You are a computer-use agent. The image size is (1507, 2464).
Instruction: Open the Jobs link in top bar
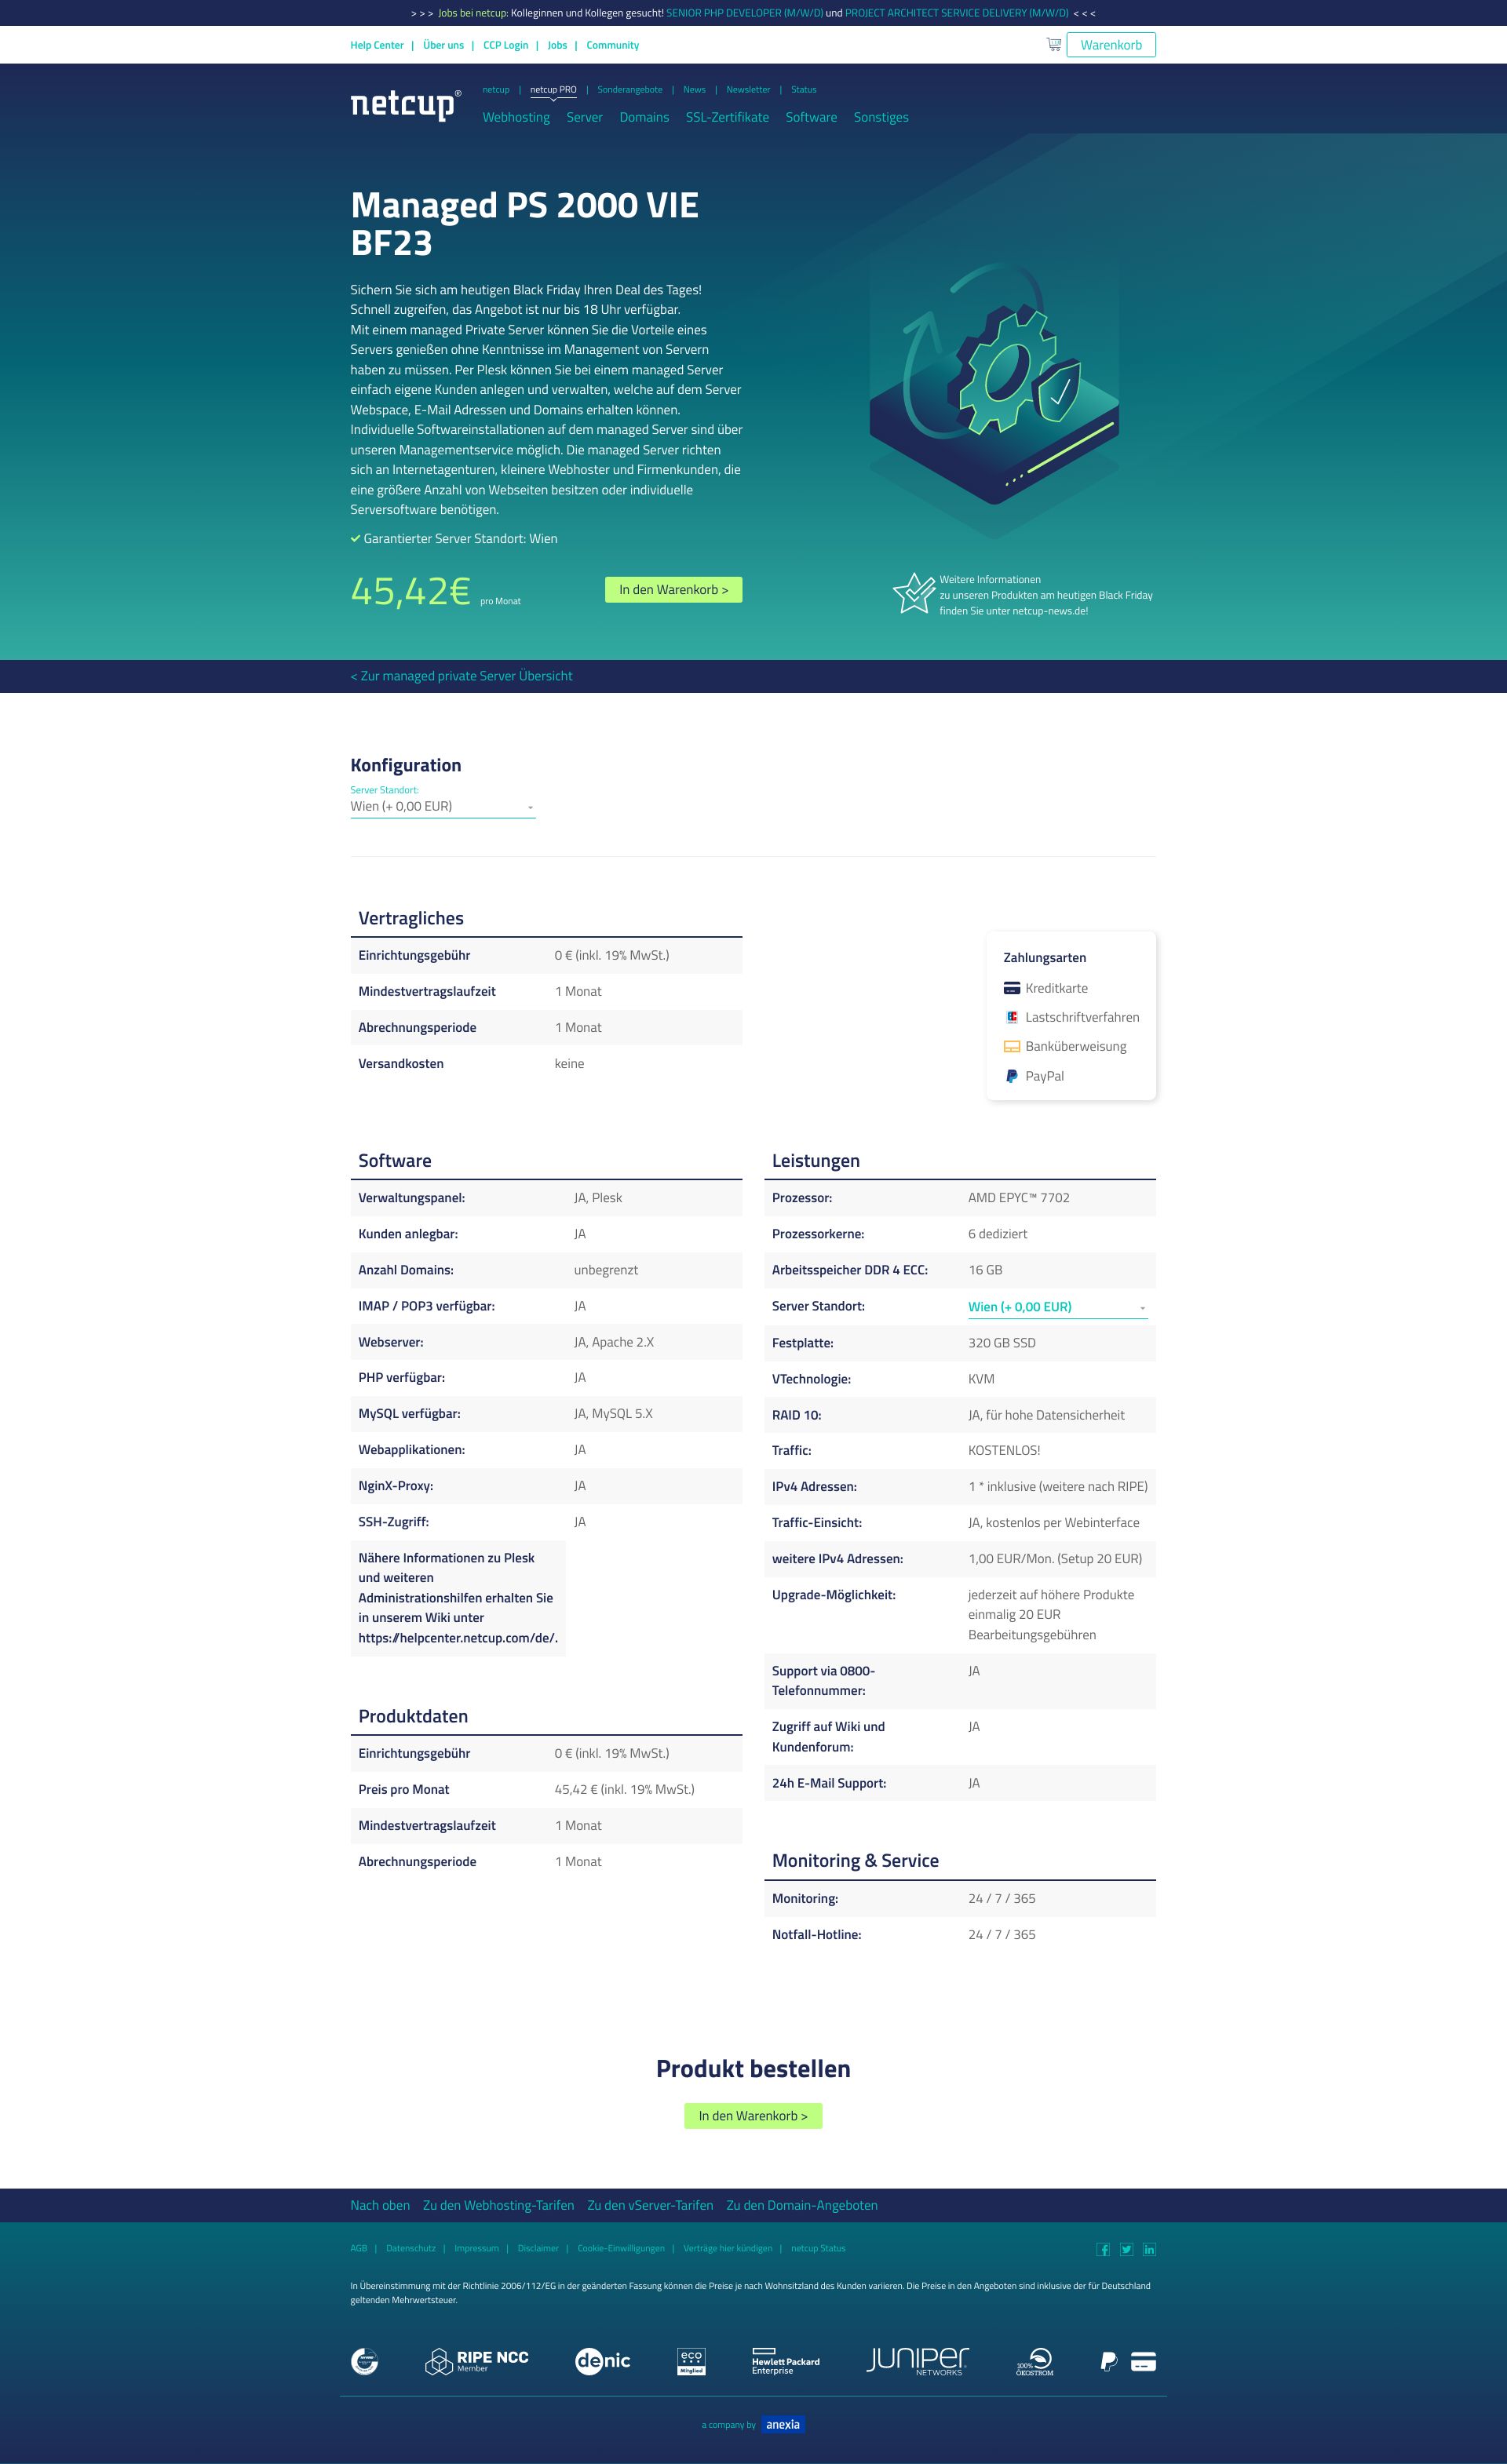pos(557,45)
